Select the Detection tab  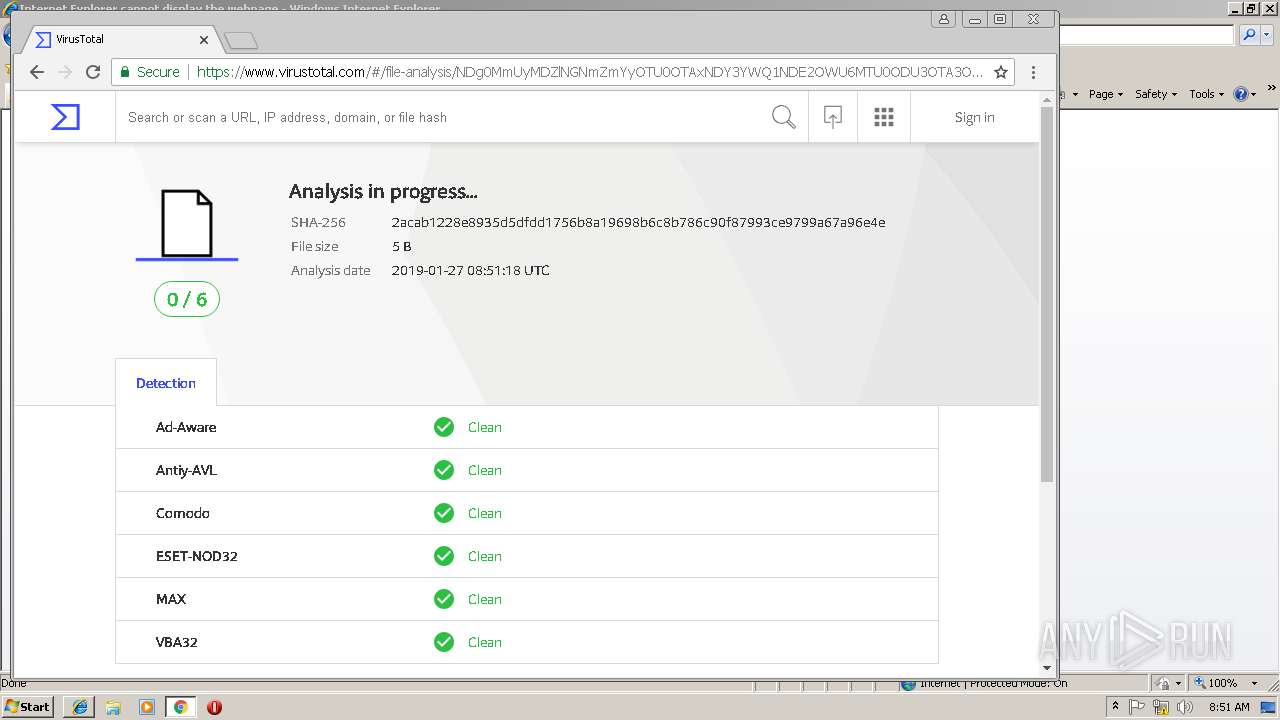(166, 383)
